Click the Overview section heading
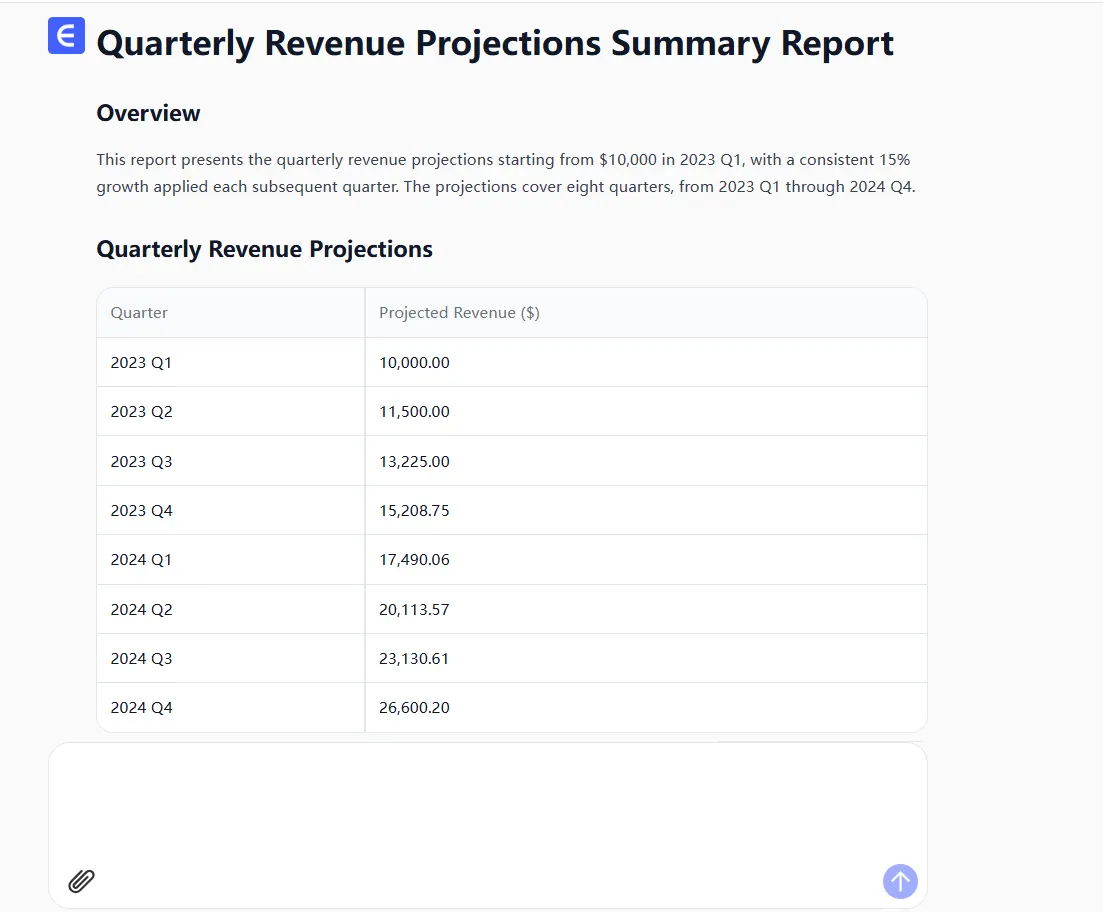The height and width of the screenshot is (912, 1103). pyautogui.click(x=148, y=114)
